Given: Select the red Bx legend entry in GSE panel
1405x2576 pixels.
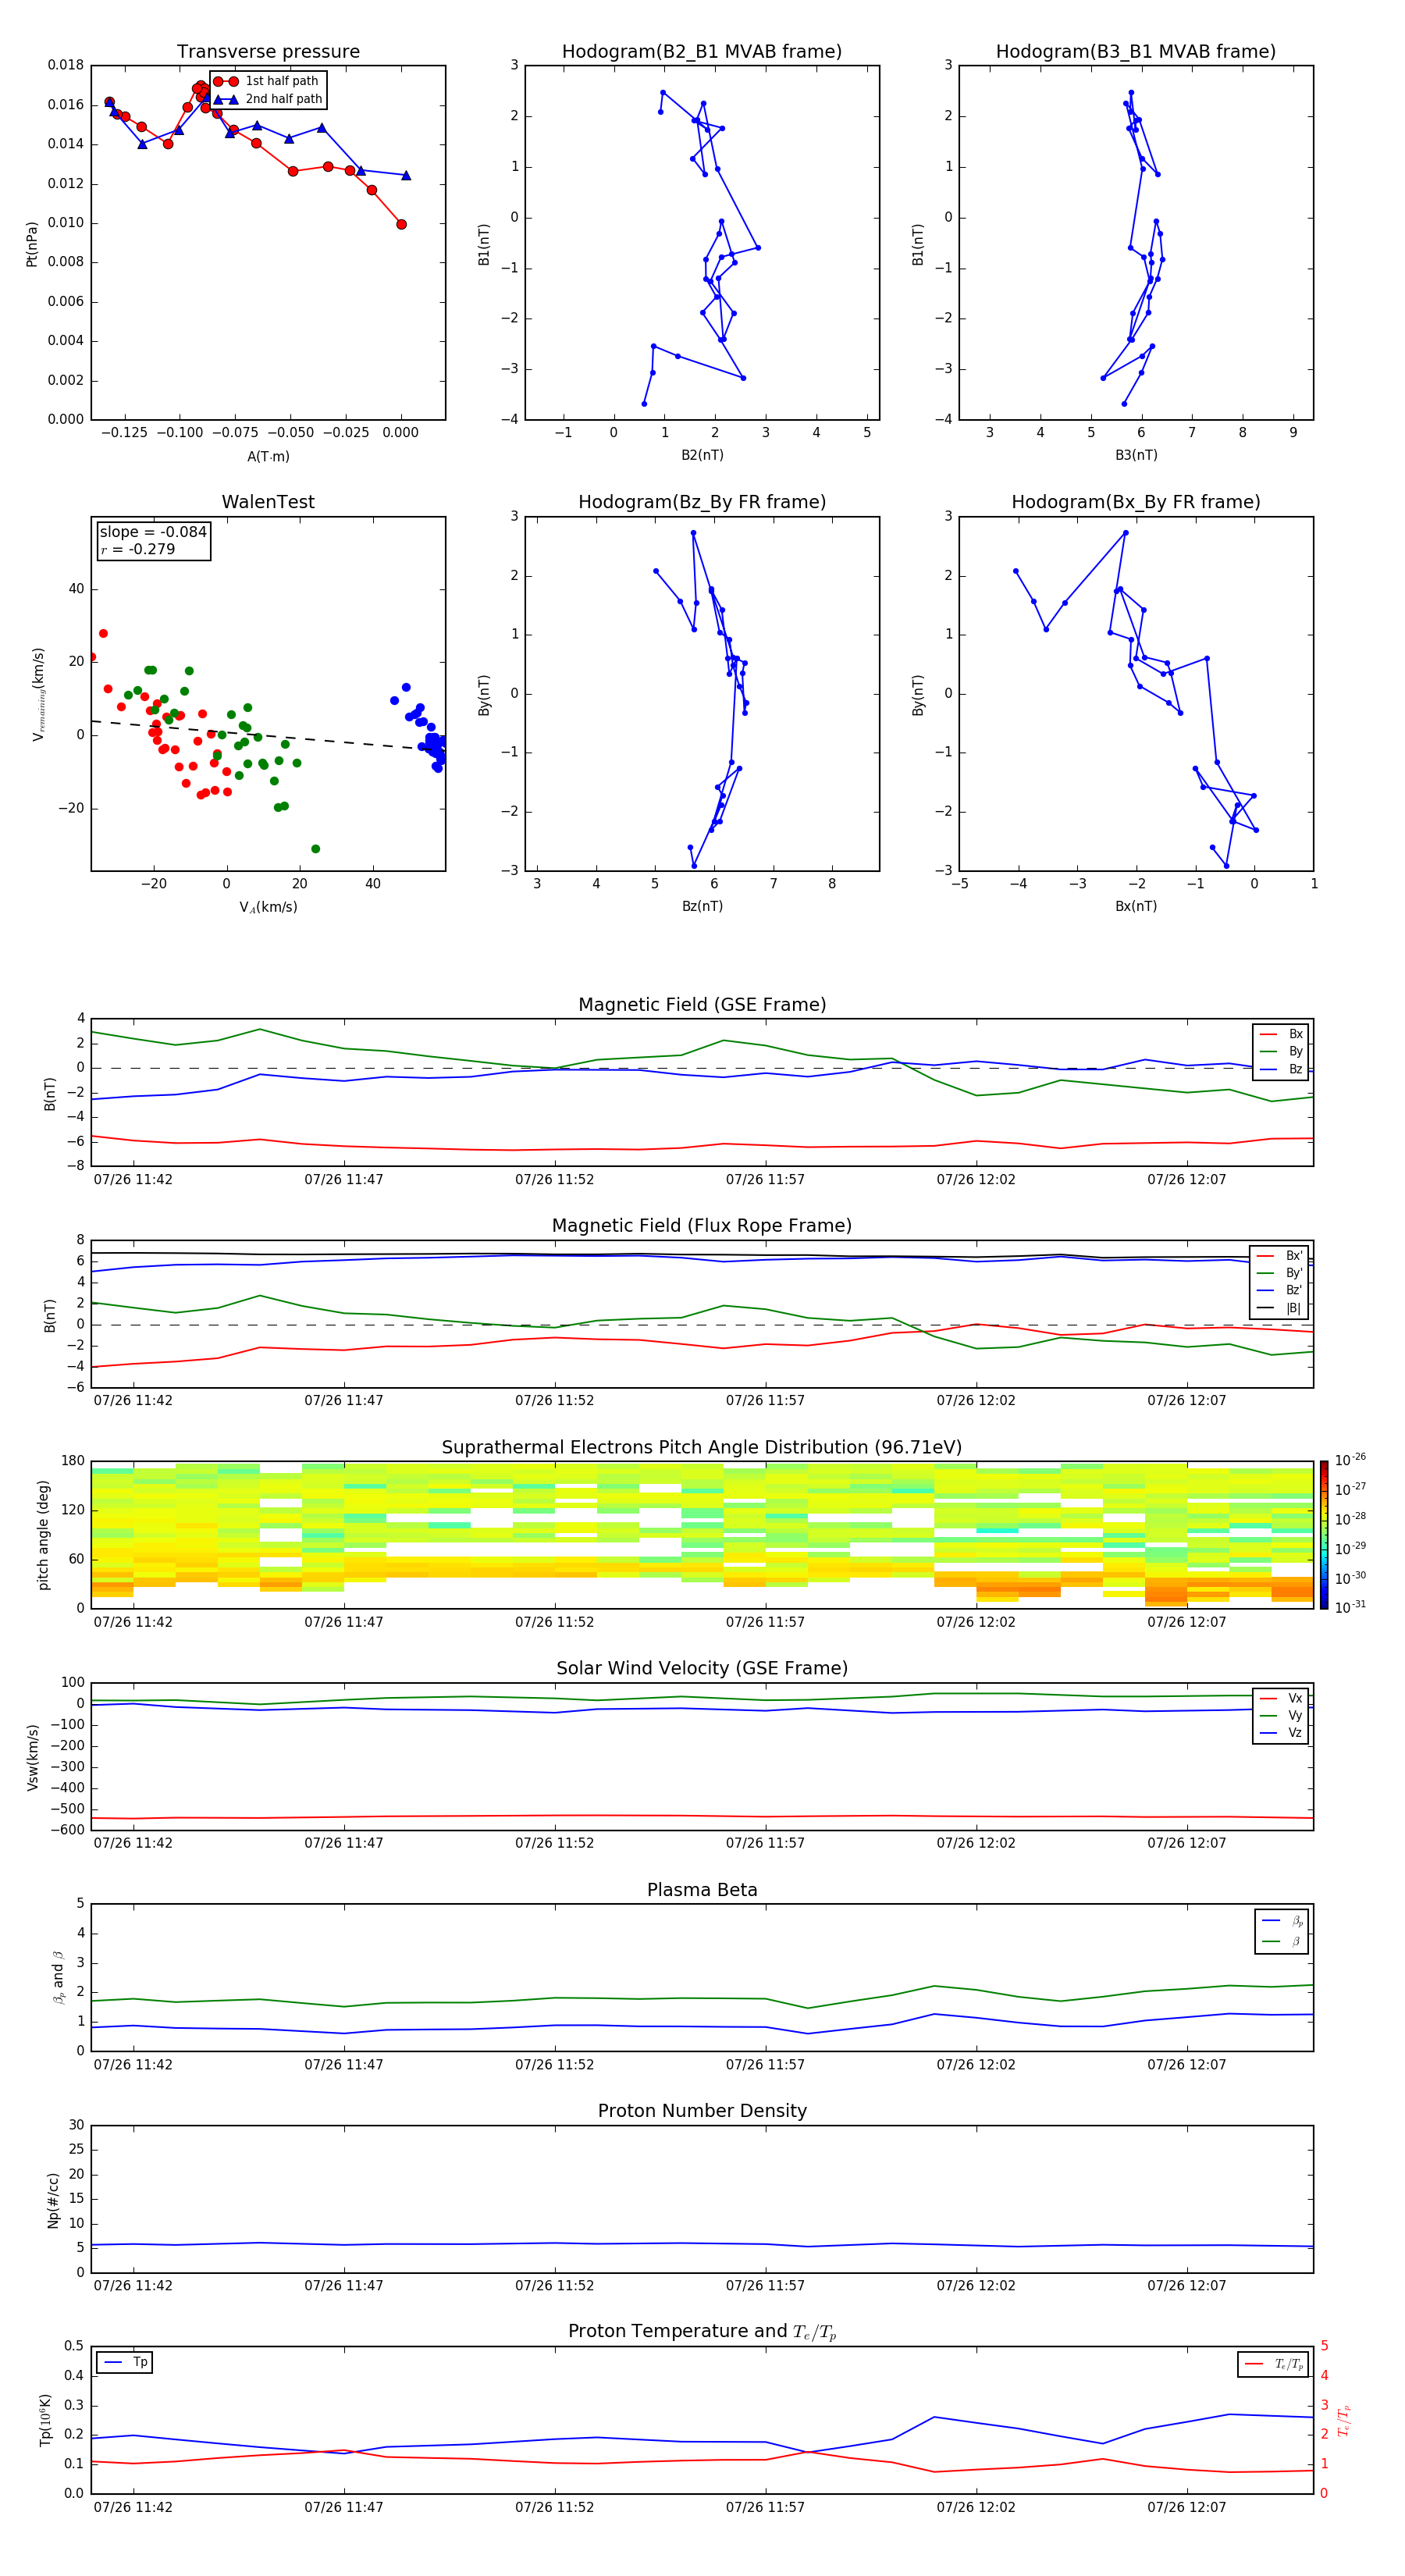Looking at the screenshot, I should 1281,1034.
